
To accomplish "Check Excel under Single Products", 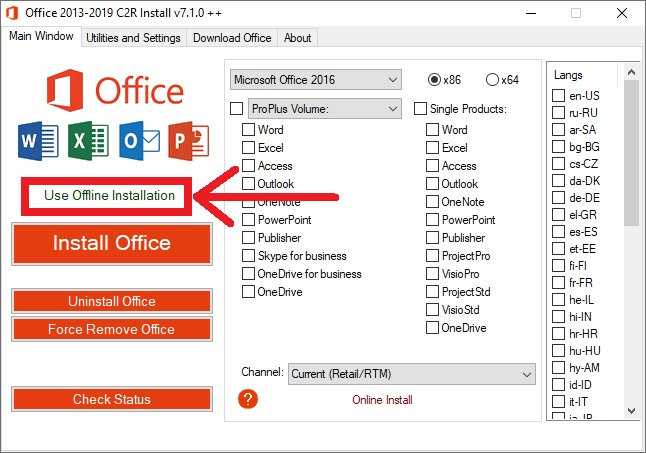I will (432, 147).
